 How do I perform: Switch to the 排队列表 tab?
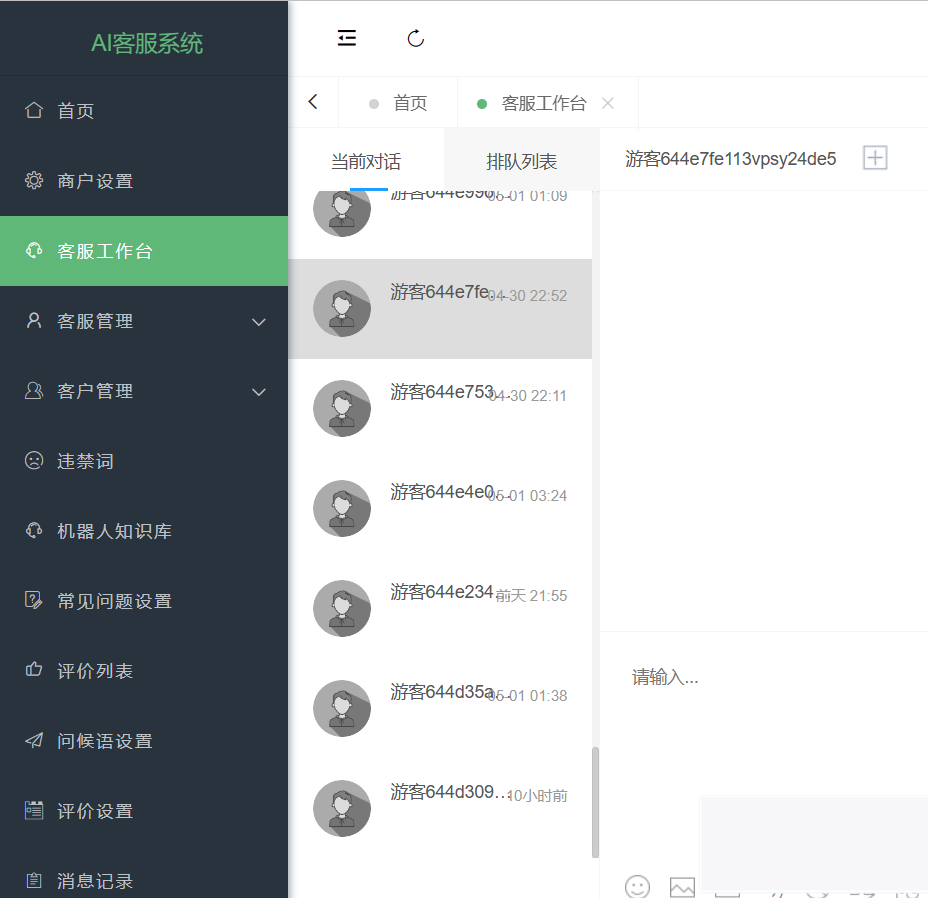[x=520, y=161]
